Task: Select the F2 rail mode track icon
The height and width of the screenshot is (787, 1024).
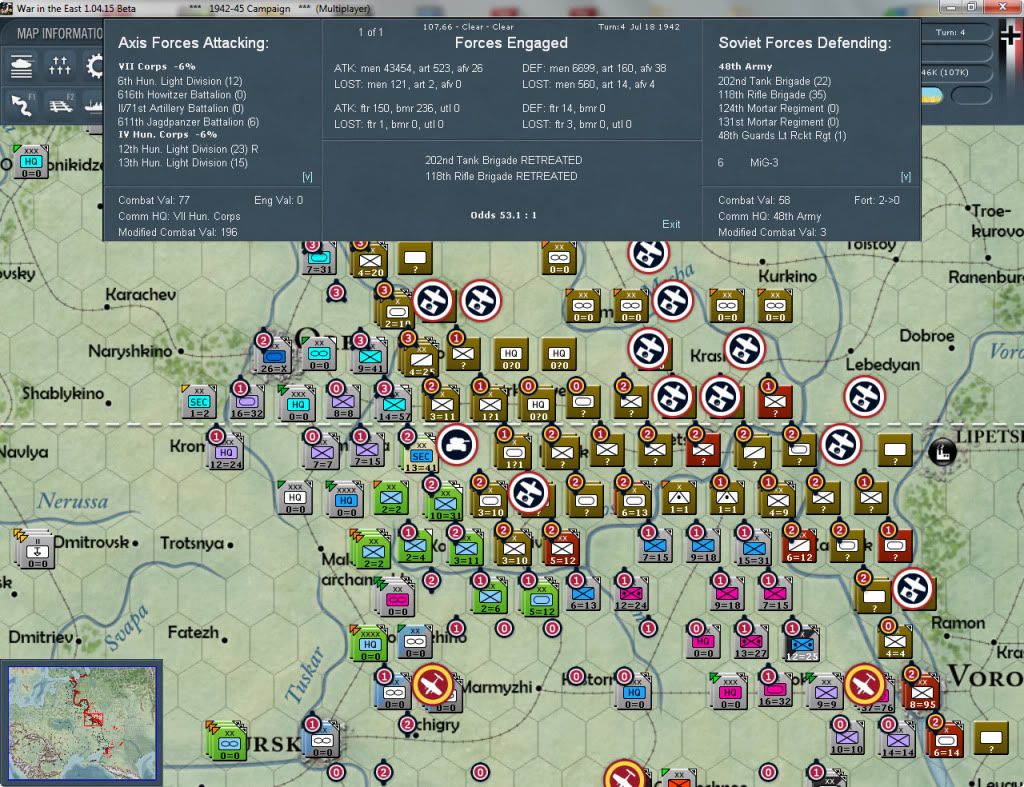Action: tap(60, 104)
